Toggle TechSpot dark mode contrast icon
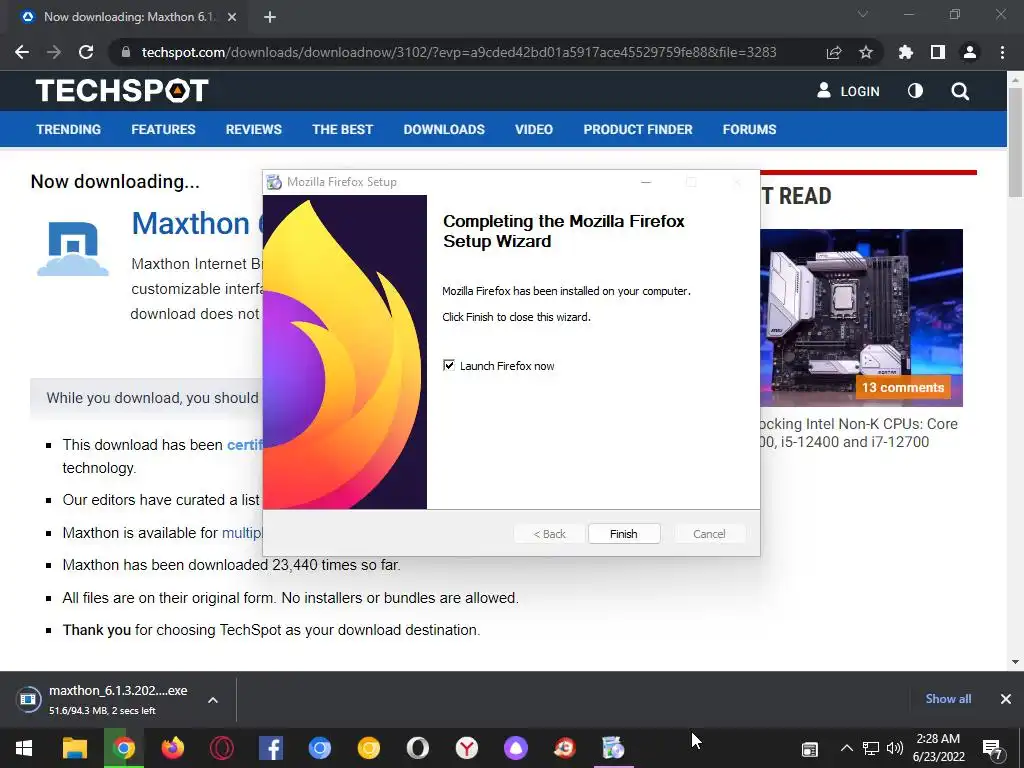 tap(916, 91)
